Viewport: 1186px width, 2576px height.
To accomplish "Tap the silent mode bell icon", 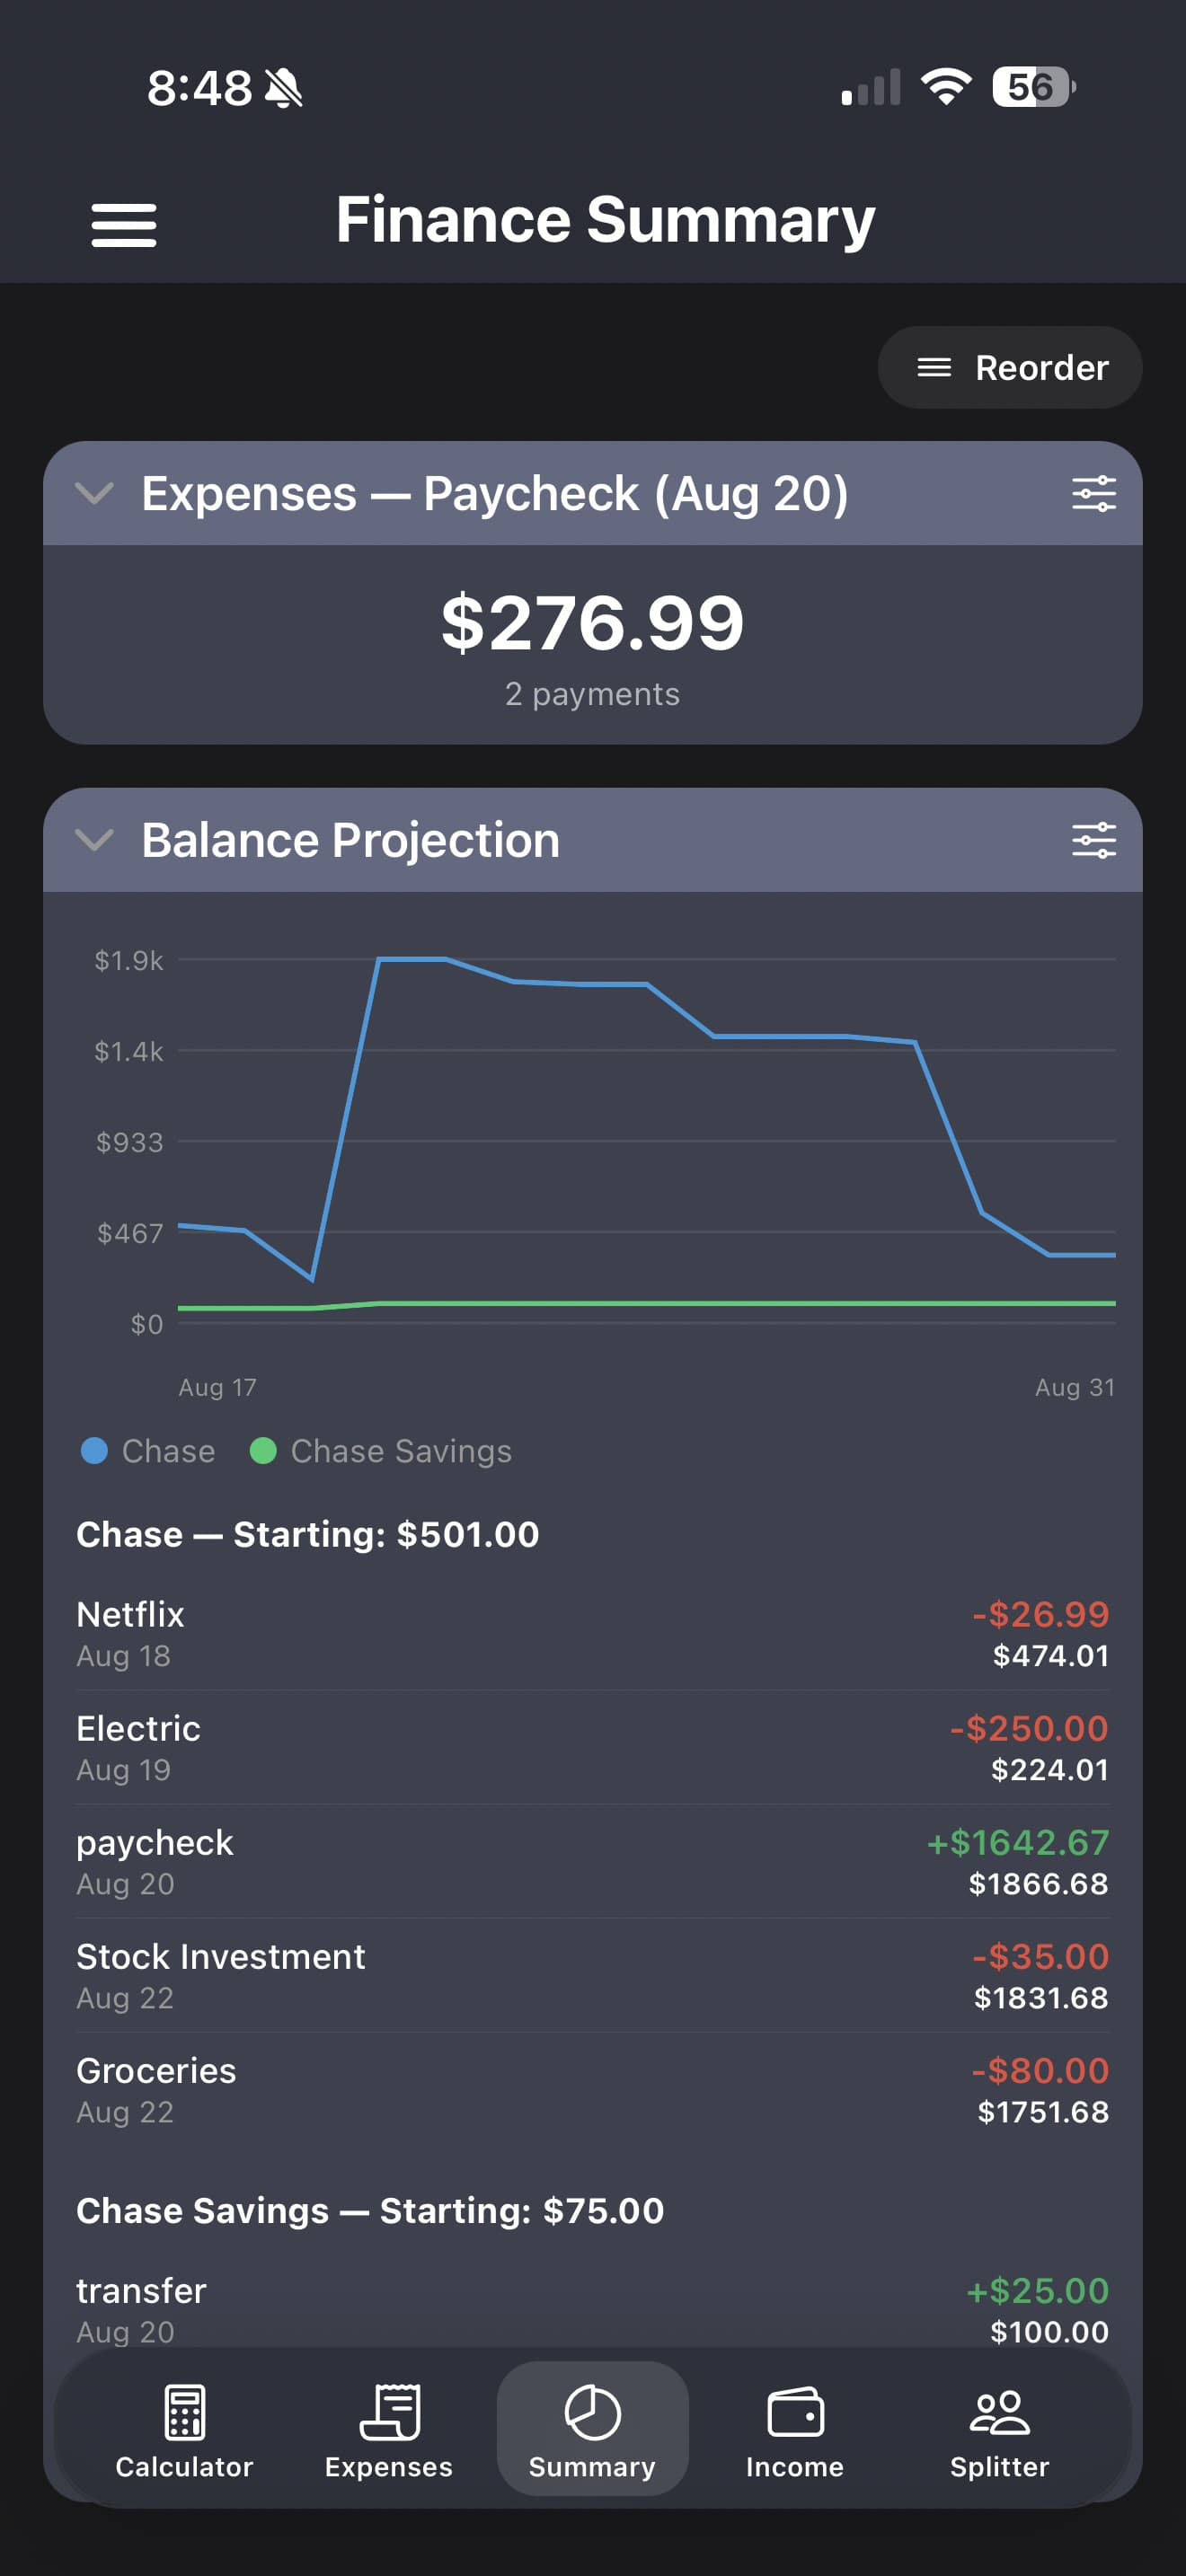I will [284, 88].
